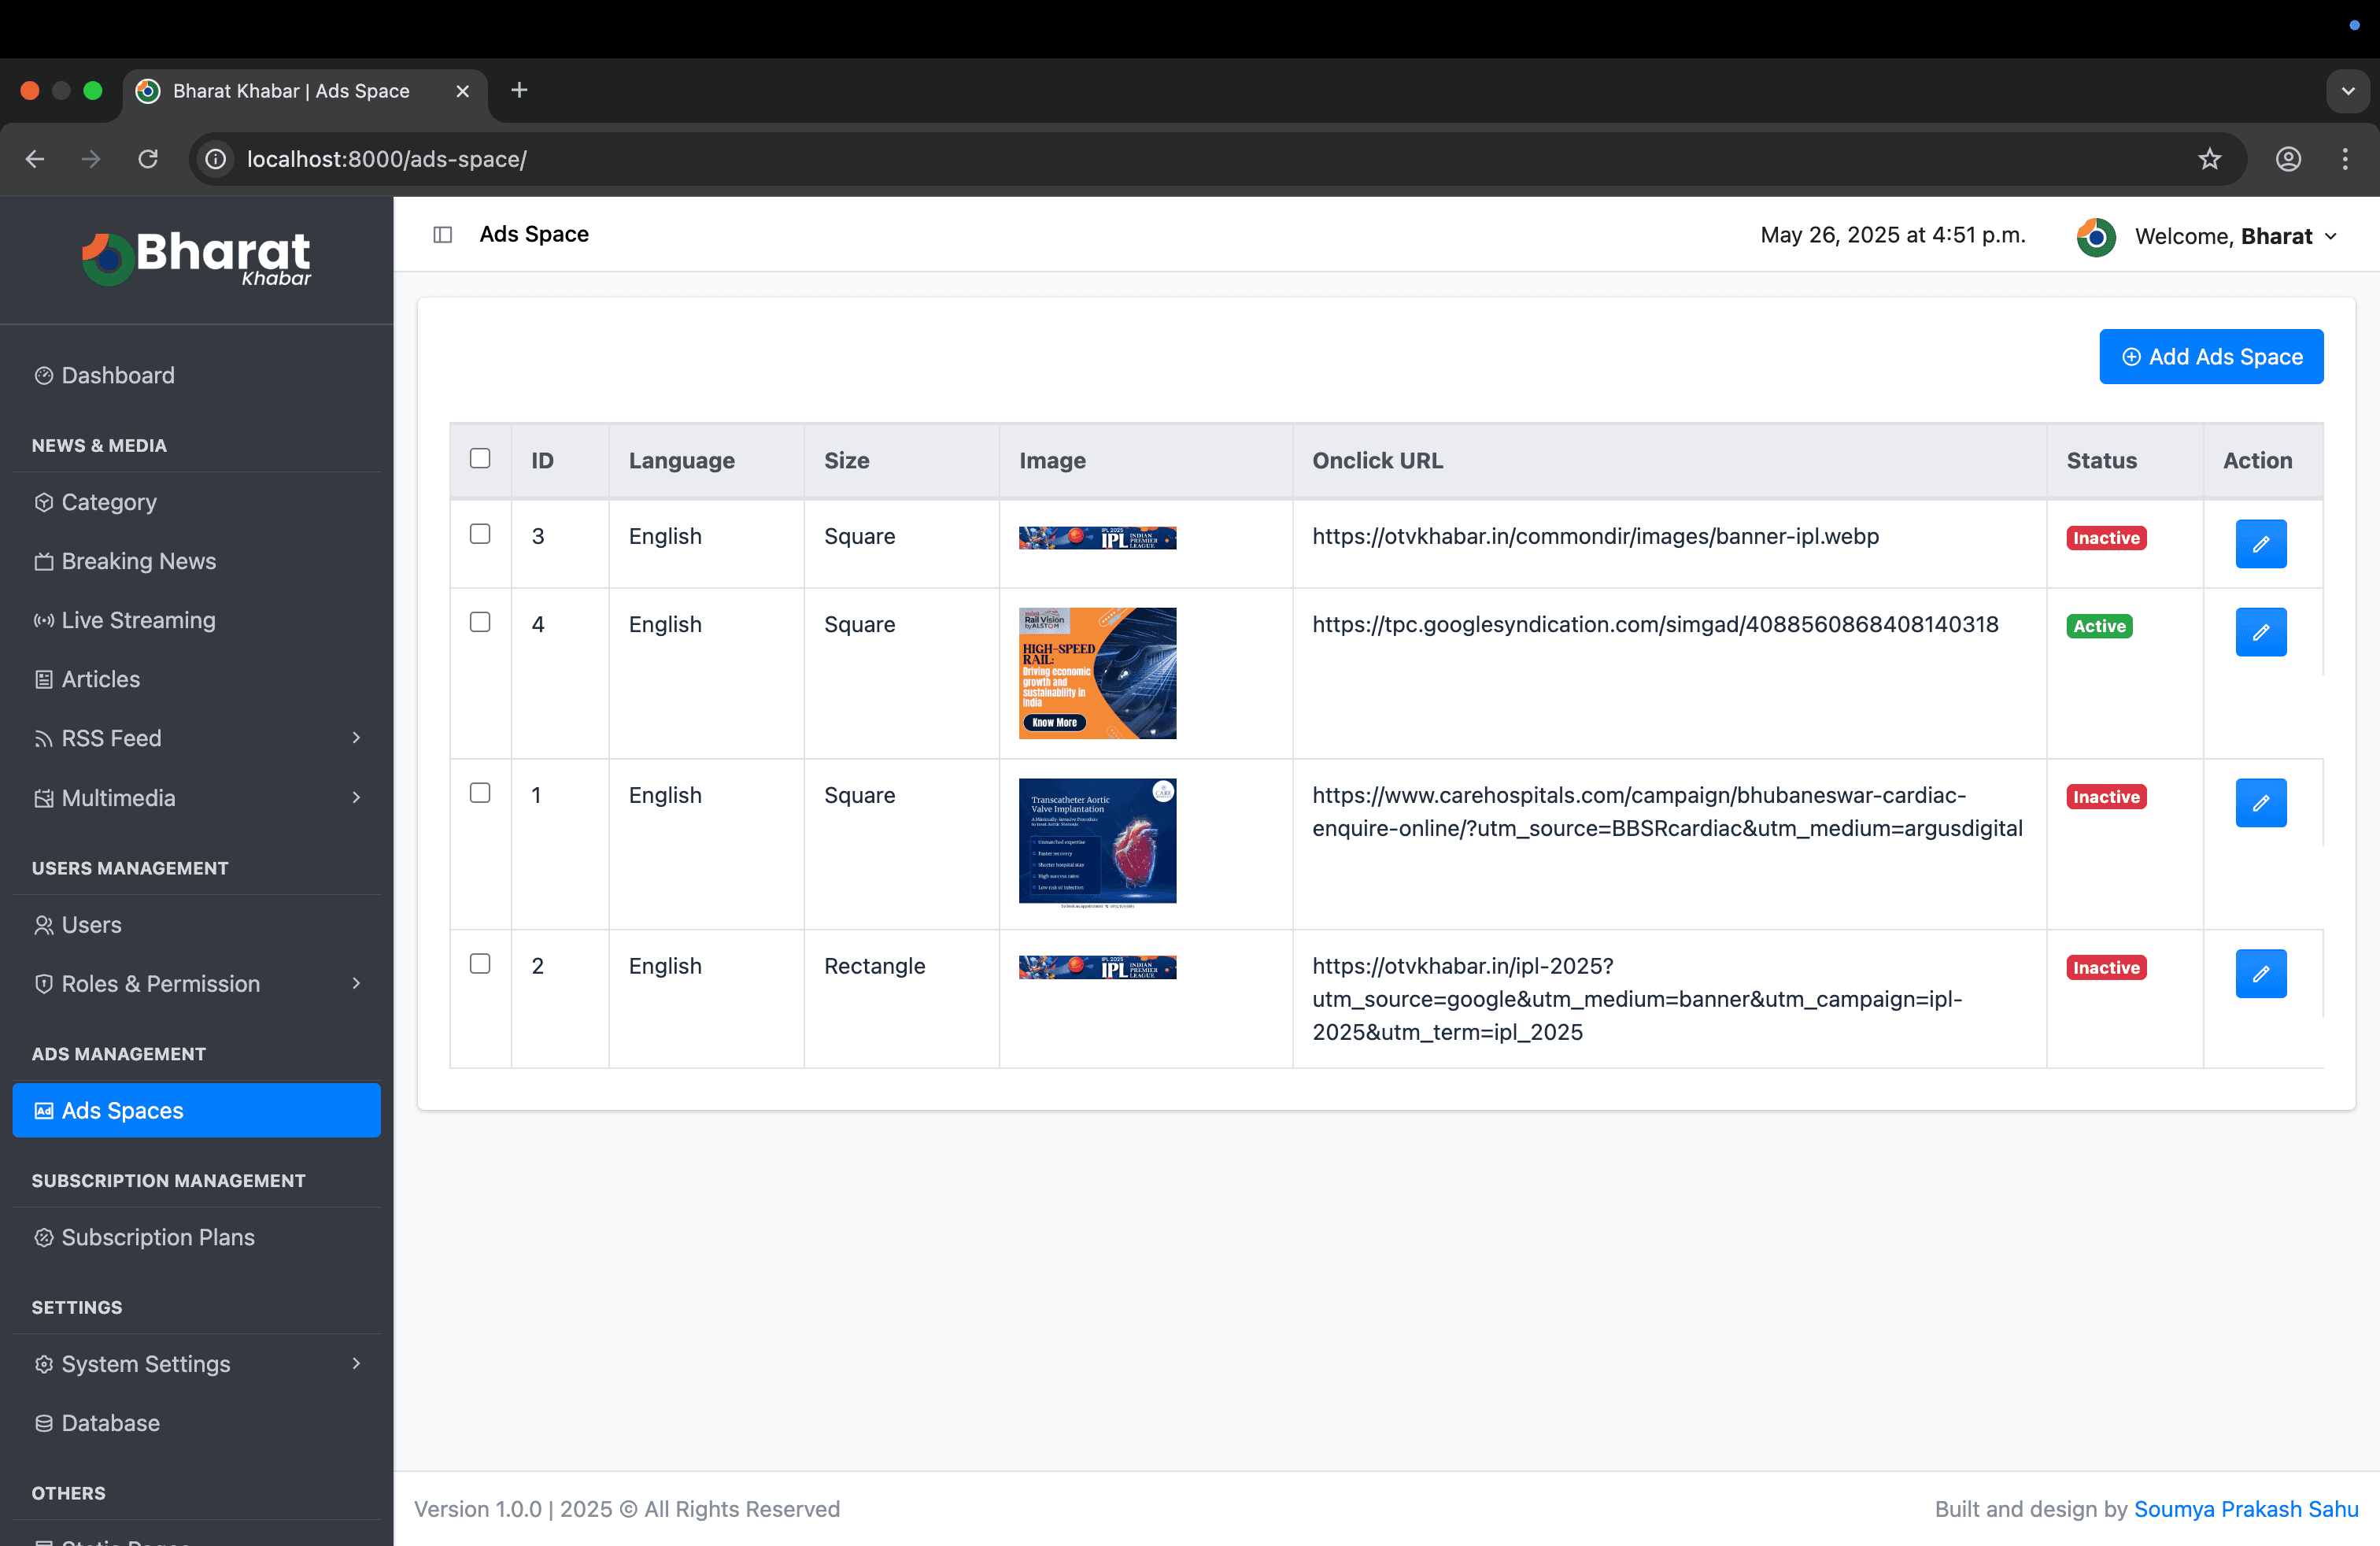Click the Multimedia icon
The image size is (2380, 1546).
43,799
